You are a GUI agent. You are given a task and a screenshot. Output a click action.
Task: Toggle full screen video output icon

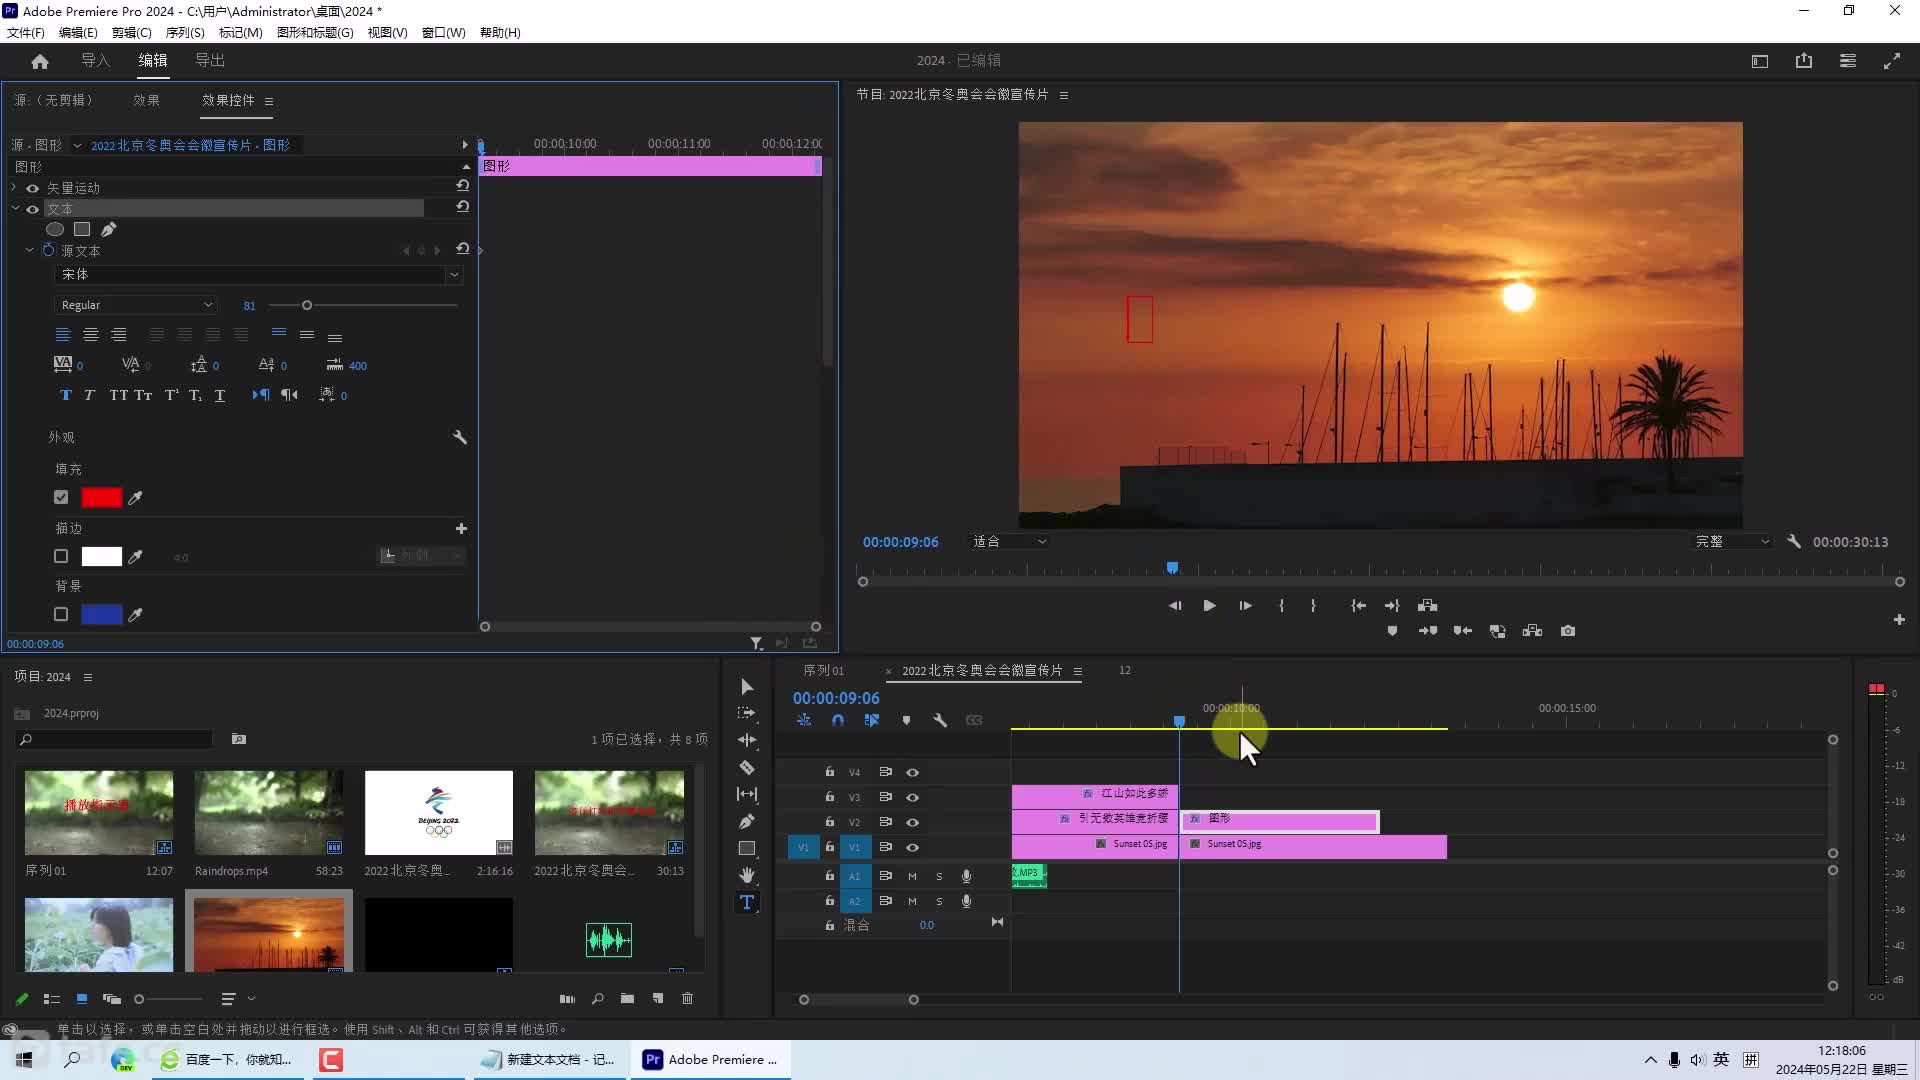coord(1892,61)
